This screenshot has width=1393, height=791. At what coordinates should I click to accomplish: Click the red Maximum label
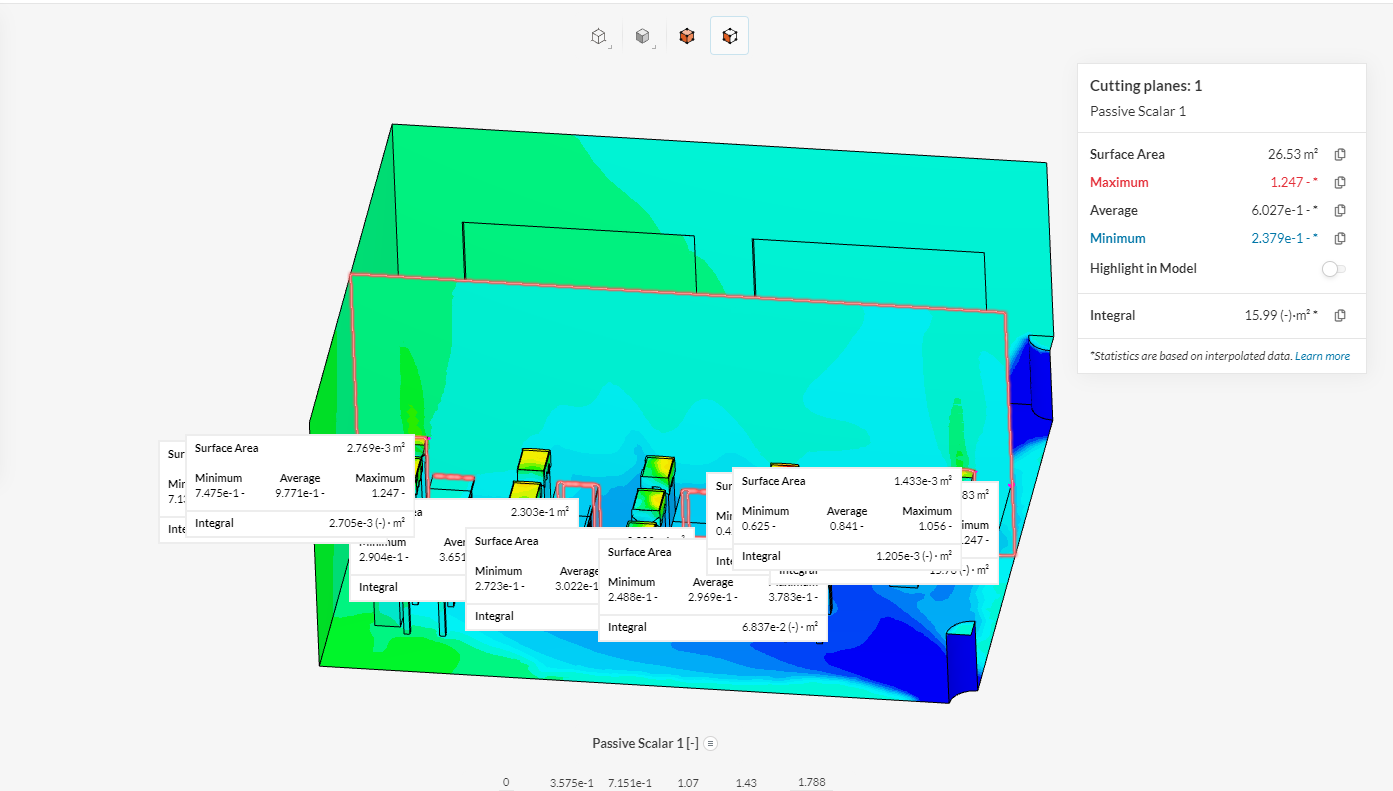[1119, 182]
